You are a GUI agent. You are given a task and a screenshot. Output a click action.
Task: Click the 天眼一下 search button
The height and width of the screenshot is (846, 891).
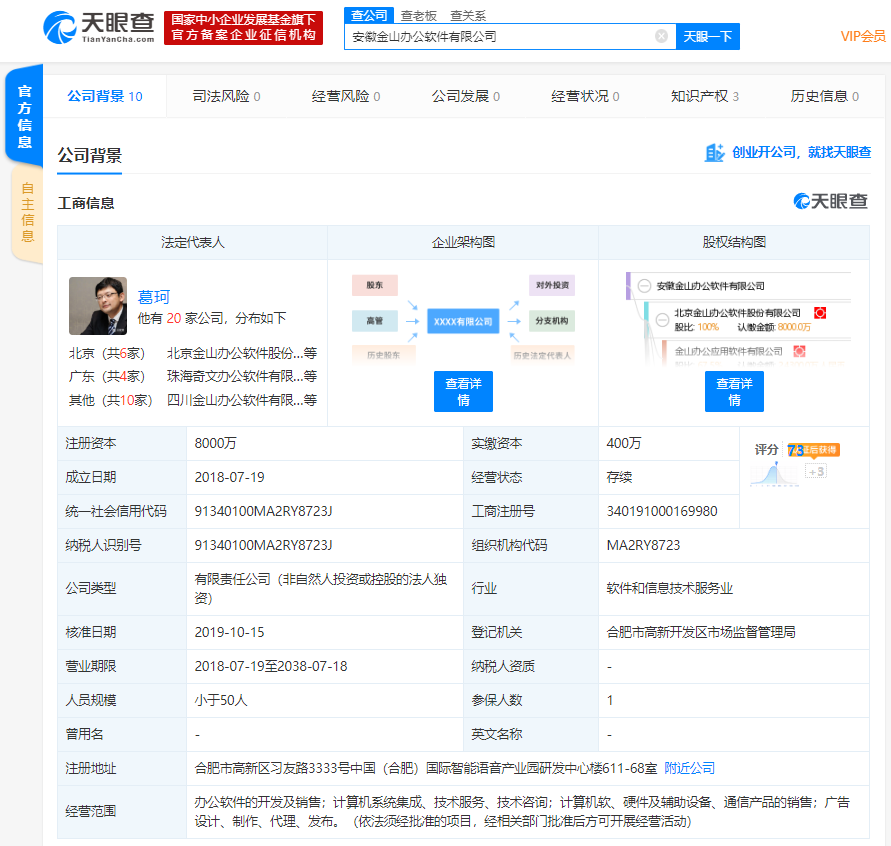[x=707, y=36]
